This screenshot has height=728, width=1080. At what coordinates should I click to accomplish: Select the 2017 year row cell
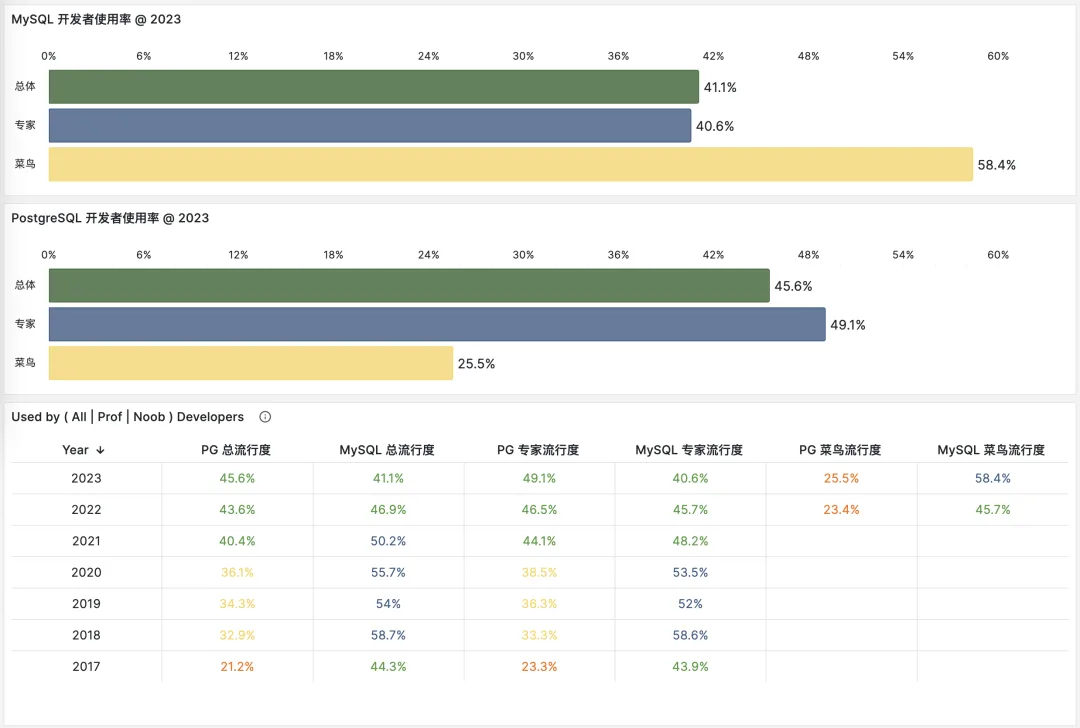pos(86,666)
